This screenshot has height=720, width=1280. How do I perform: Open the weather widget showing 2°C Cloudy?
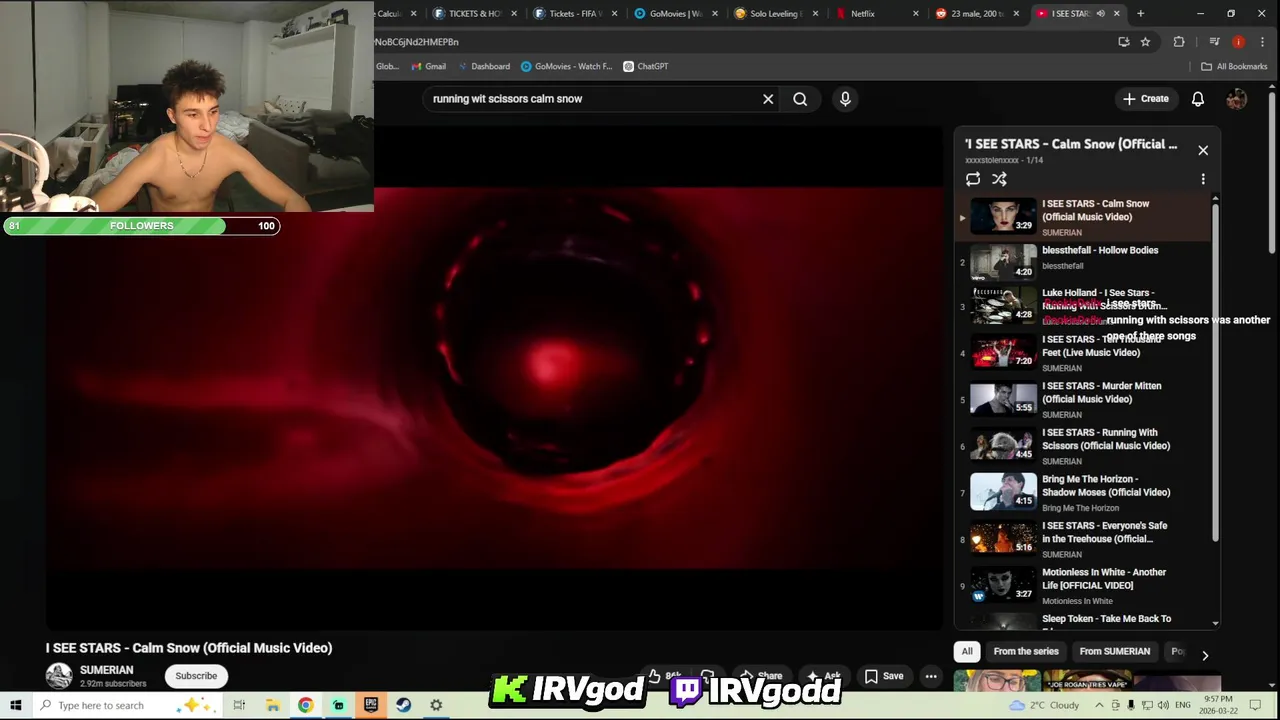pos(1044,705)
